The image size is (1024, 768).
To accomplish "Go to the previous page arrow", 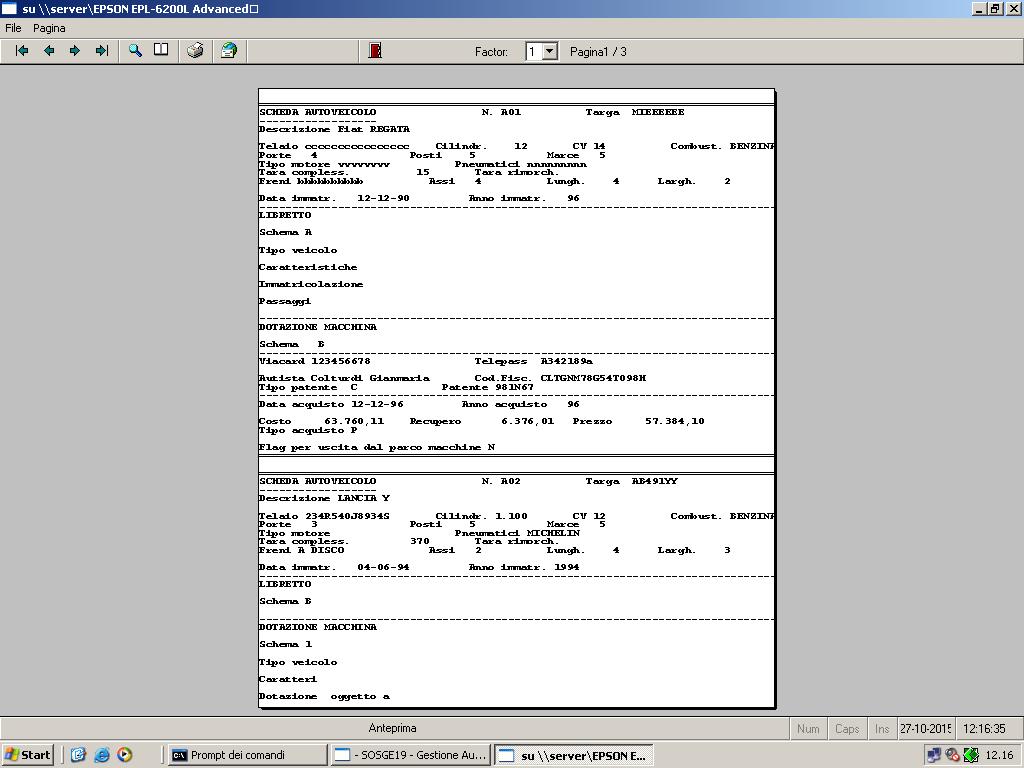I will [x=49, y=51].
